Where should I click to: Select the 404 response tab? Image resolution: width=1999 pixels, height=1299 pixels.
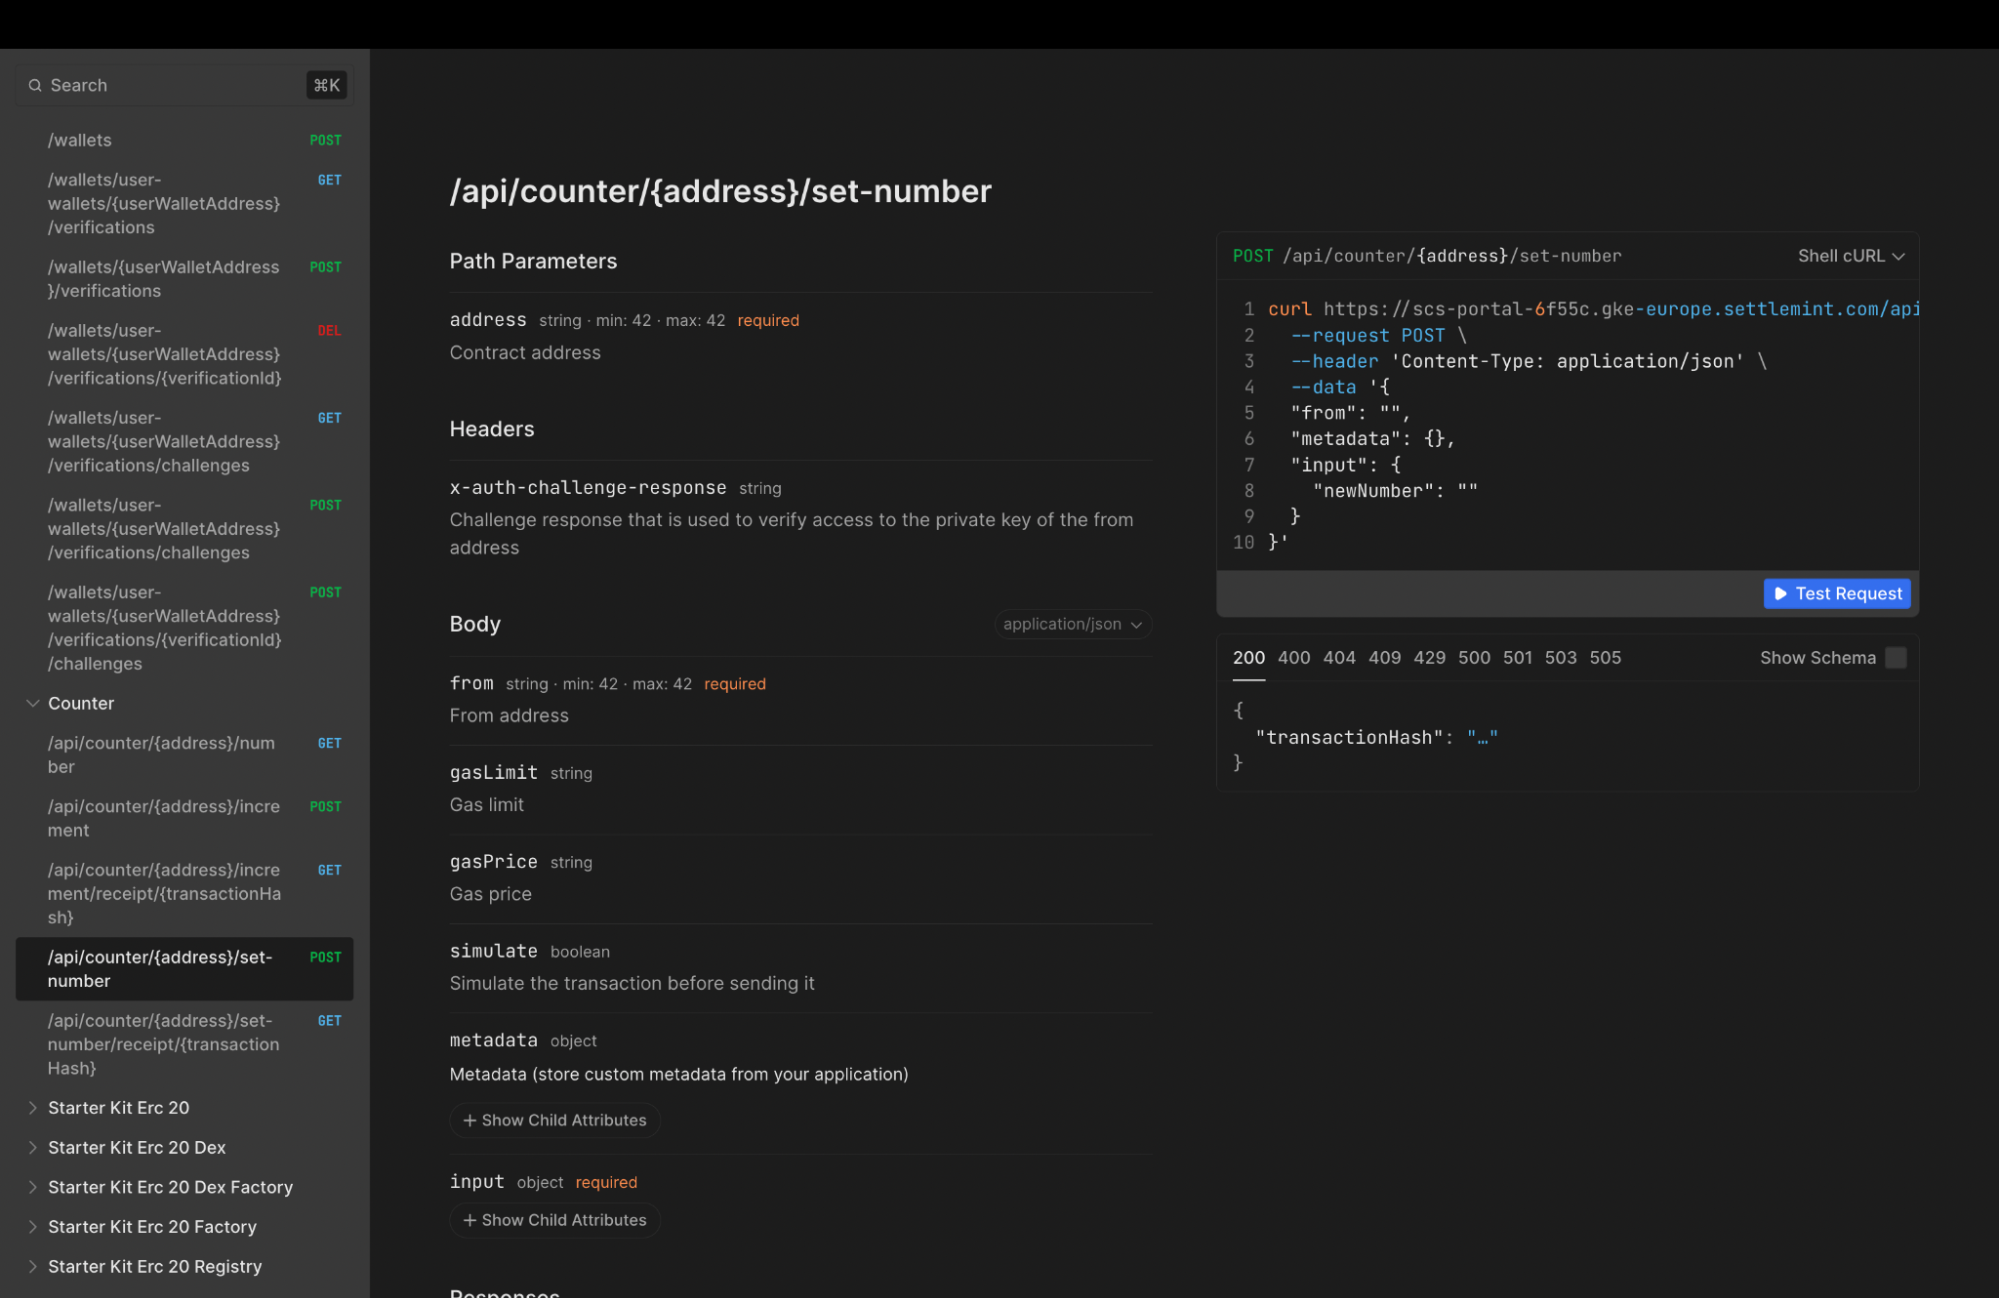point(1339,658)
